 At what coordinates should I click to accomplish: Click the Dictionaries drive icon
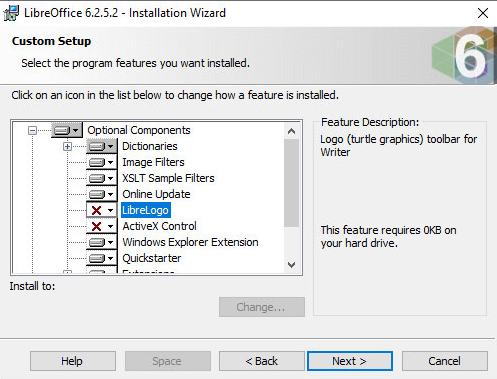[x=101, y=146]
